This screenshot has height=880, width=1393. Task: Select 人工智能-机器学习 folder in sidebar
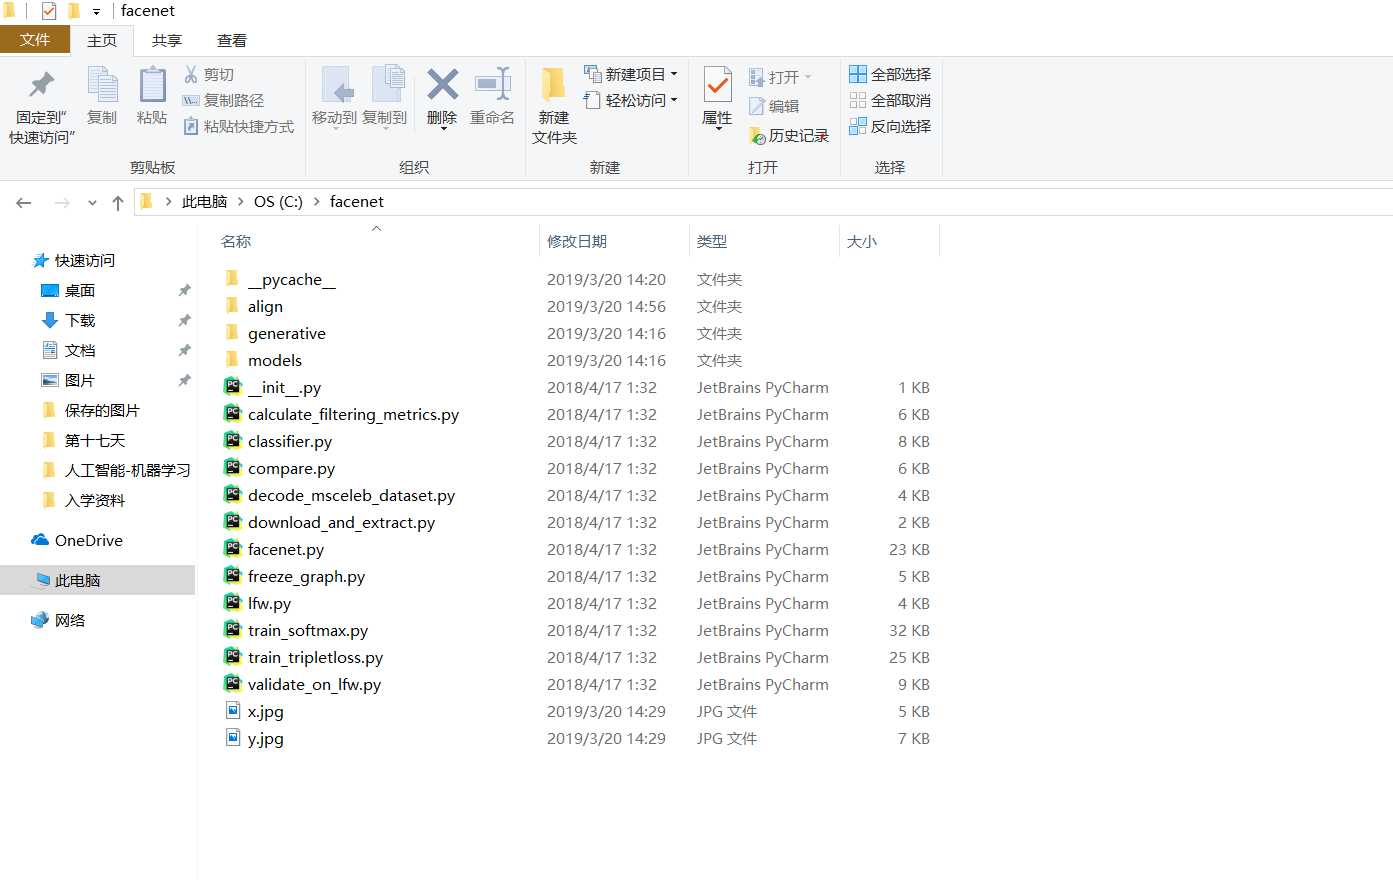click(127, 470)
